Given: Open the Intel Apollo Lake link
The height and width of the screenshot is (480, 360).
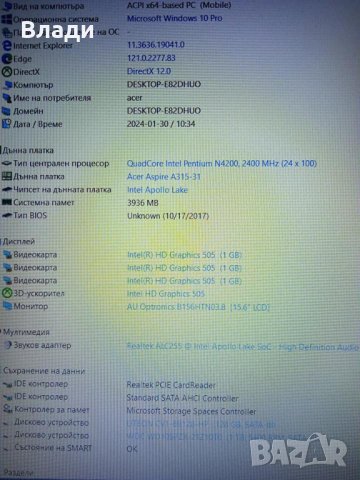Looking at the screenshot, I should pyautogui.click(x=157, y=190).
